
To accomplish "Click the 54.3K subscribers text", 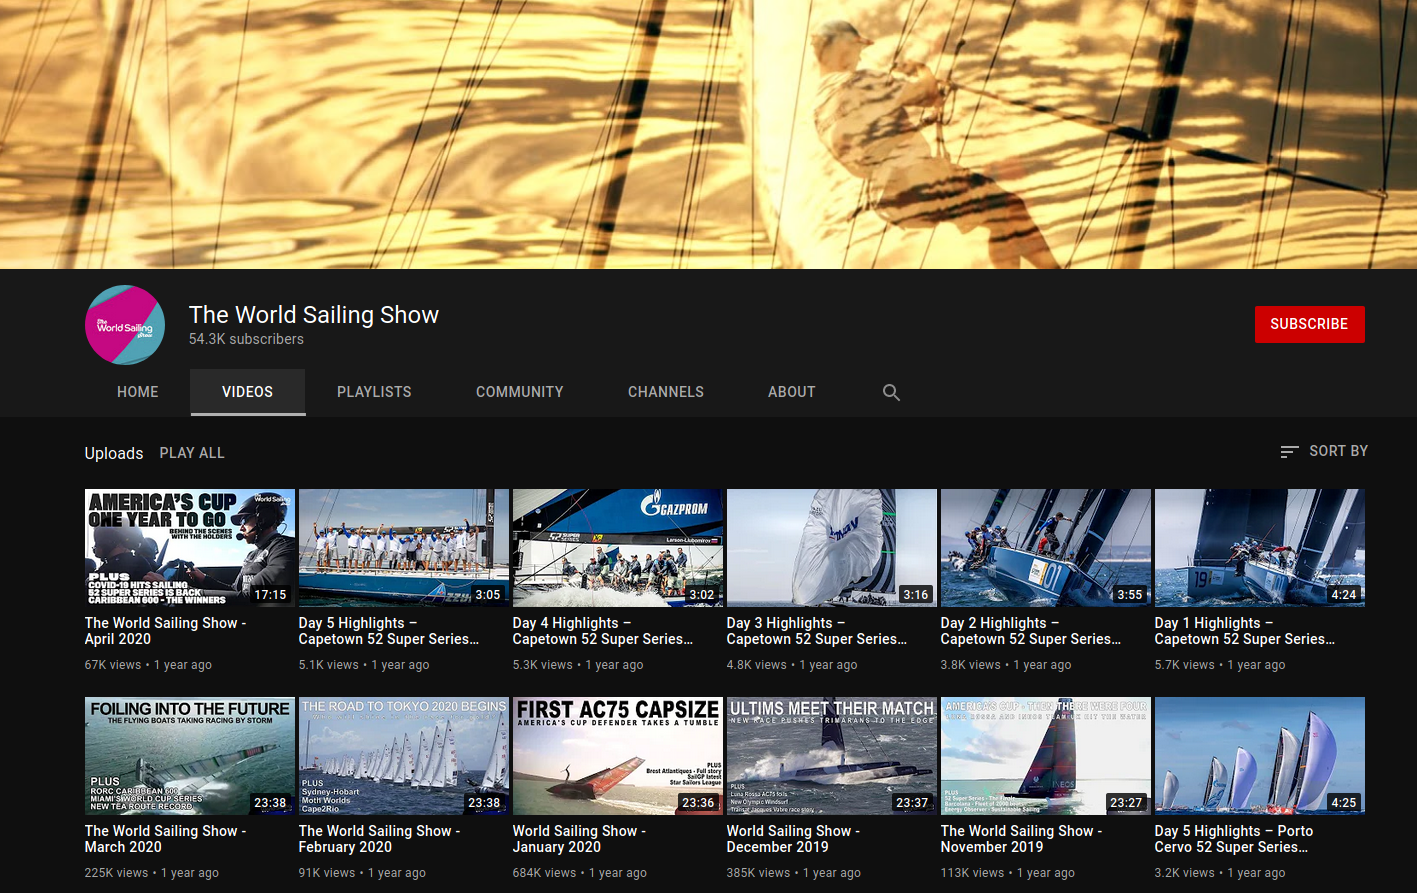I will coord(246,339).
